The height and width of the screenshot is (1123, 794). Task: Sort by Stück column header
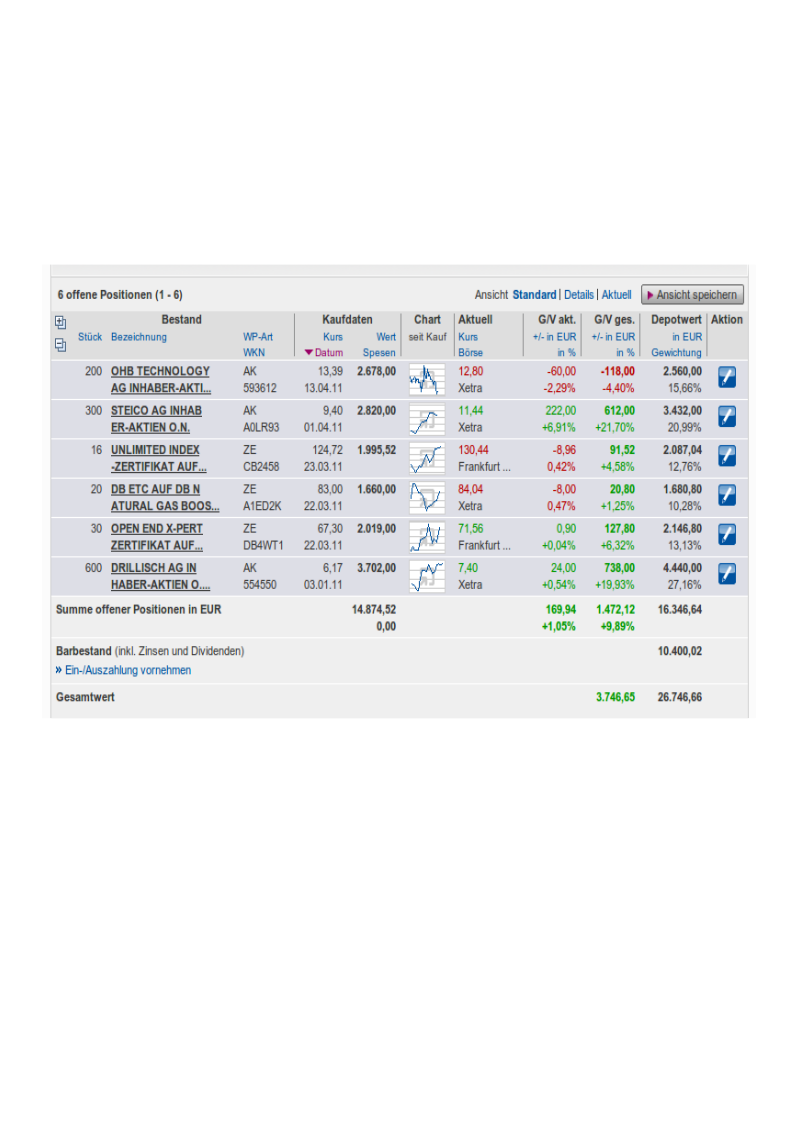click(90, 337)
